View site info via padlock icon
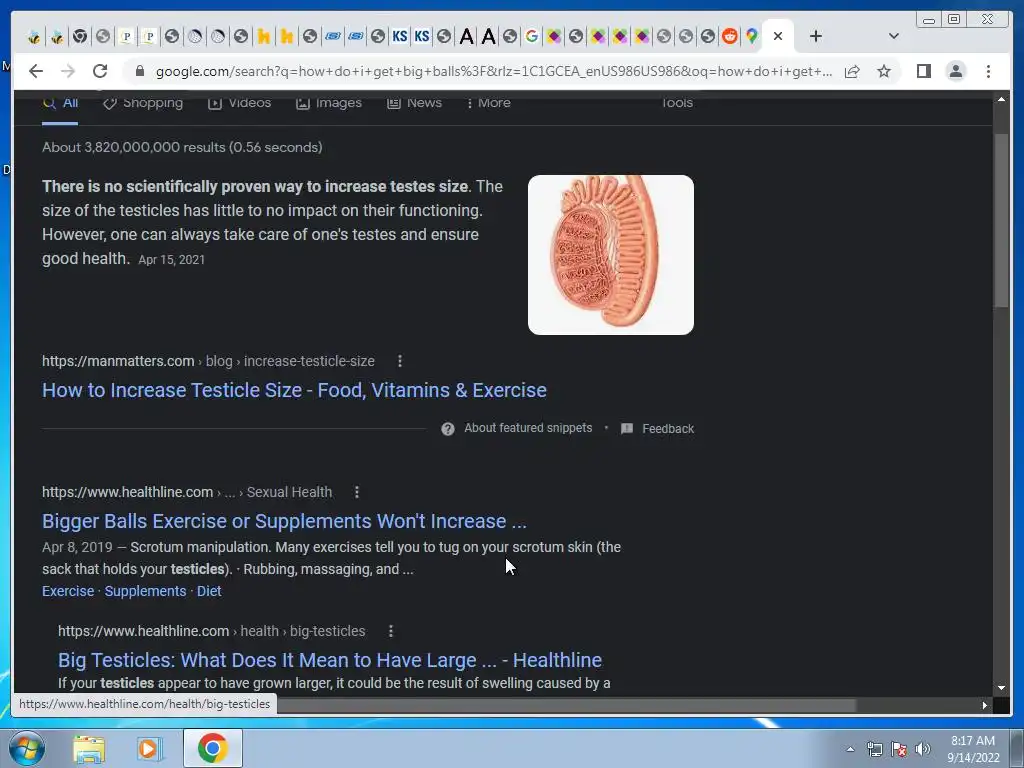 click(x=139, y=71)
